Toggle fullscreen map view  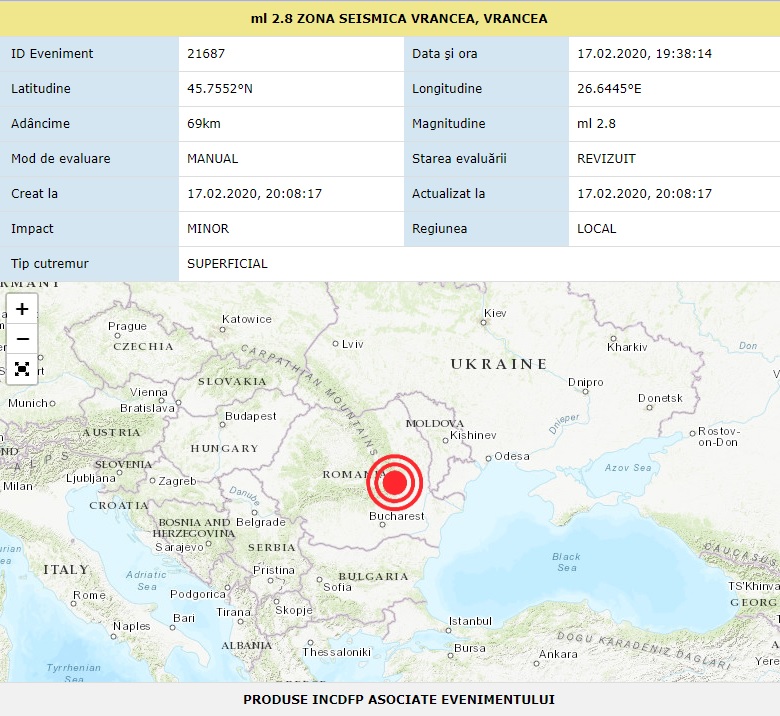[22, 369]
